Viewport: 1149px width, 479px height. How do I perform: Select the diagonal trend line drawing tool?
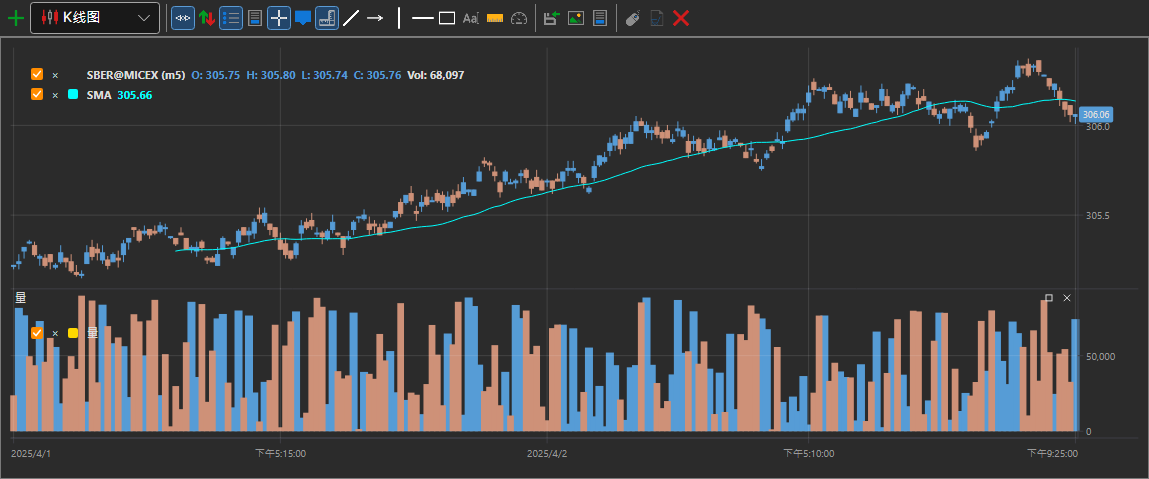[x=351, y=18]
